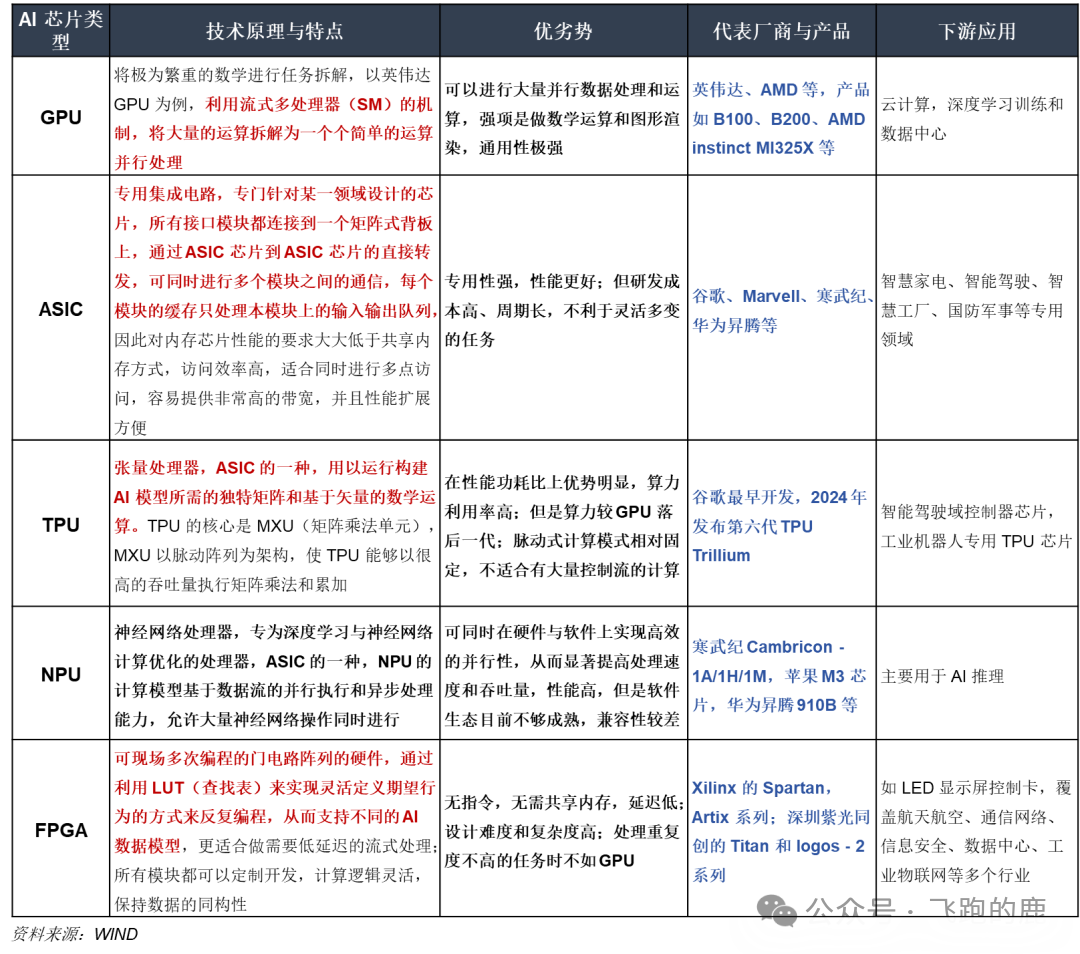The height and width of the screenshot is (954, 1080).
Task: Select the 'GPU' row label
Action: [61, 117]
